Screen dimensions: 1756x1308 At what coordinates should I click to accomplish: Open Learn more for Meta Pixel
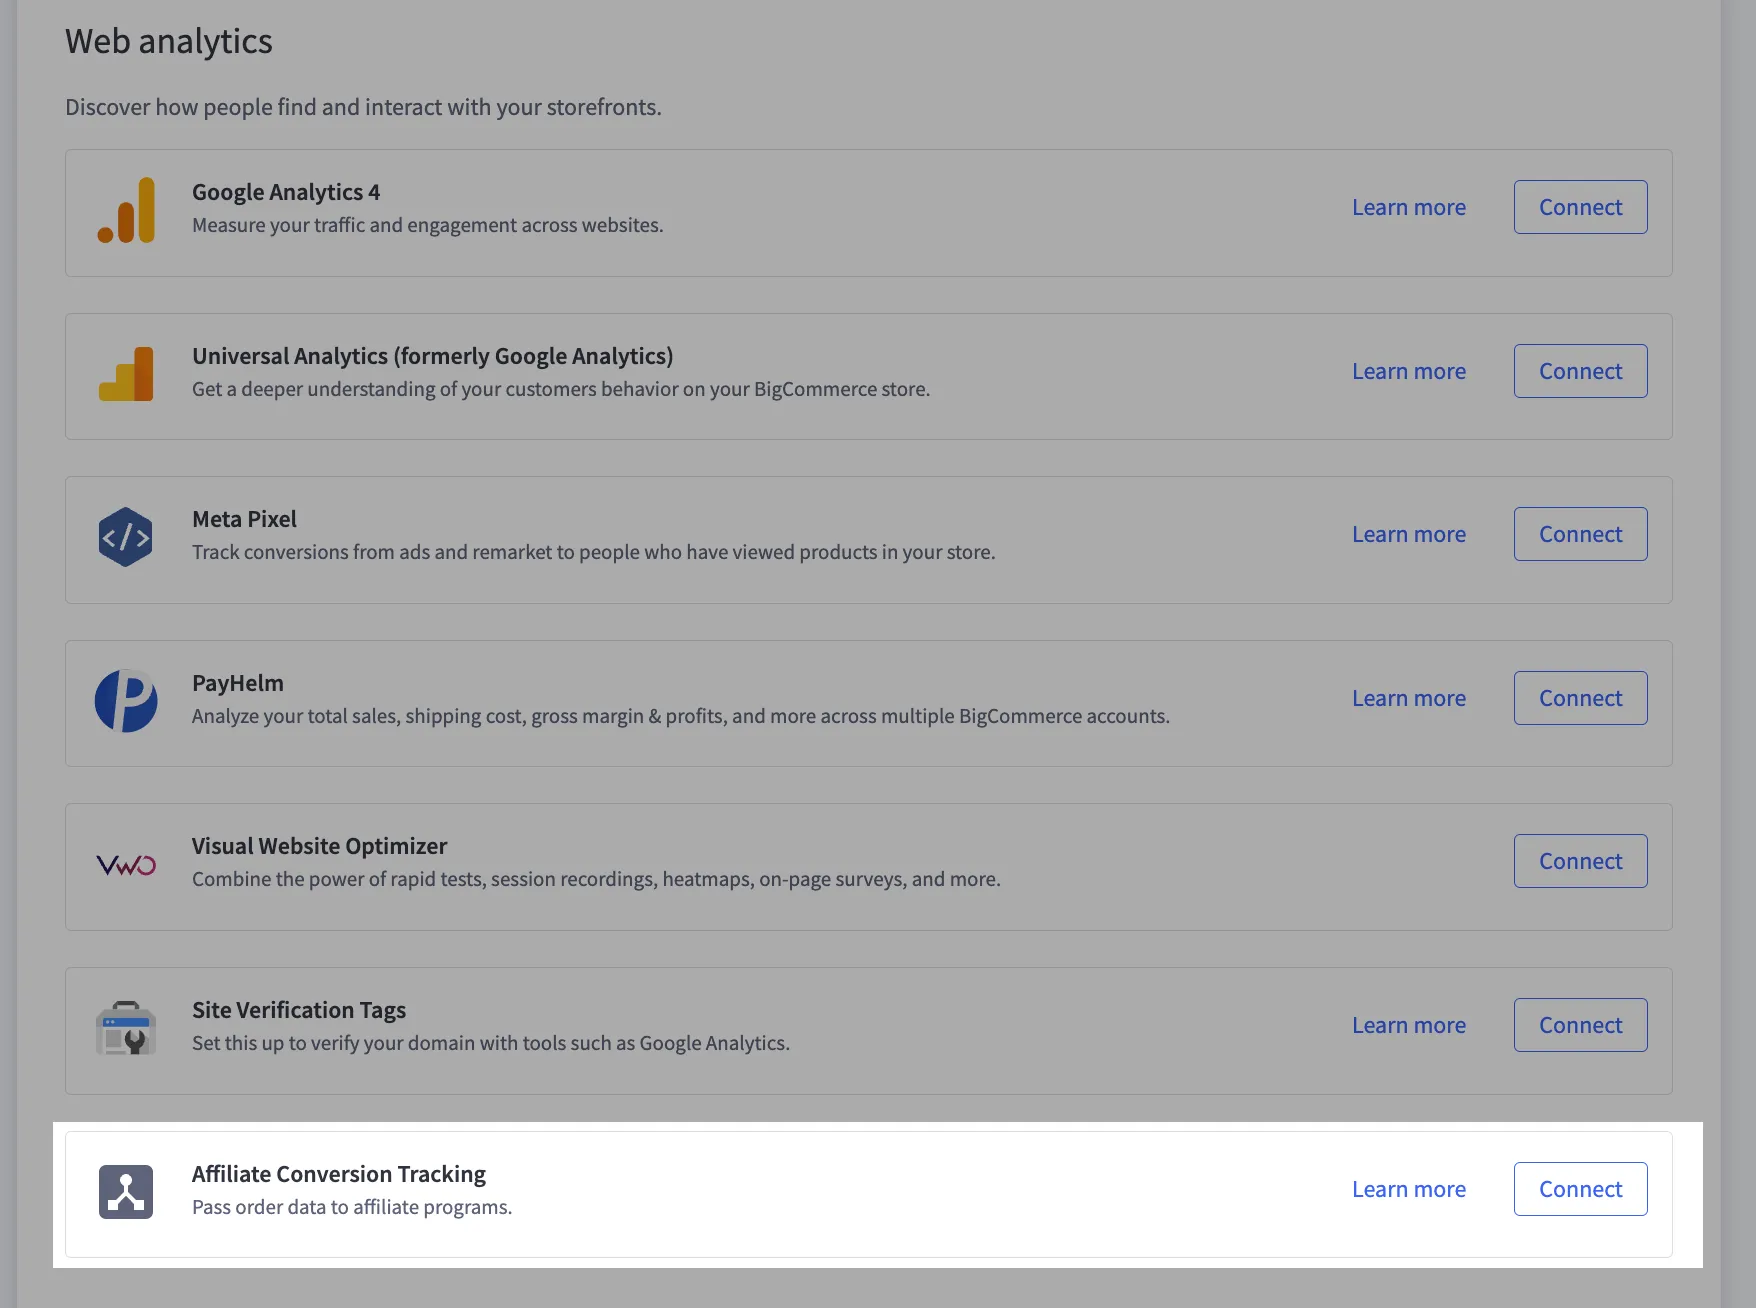[1409, 534]
